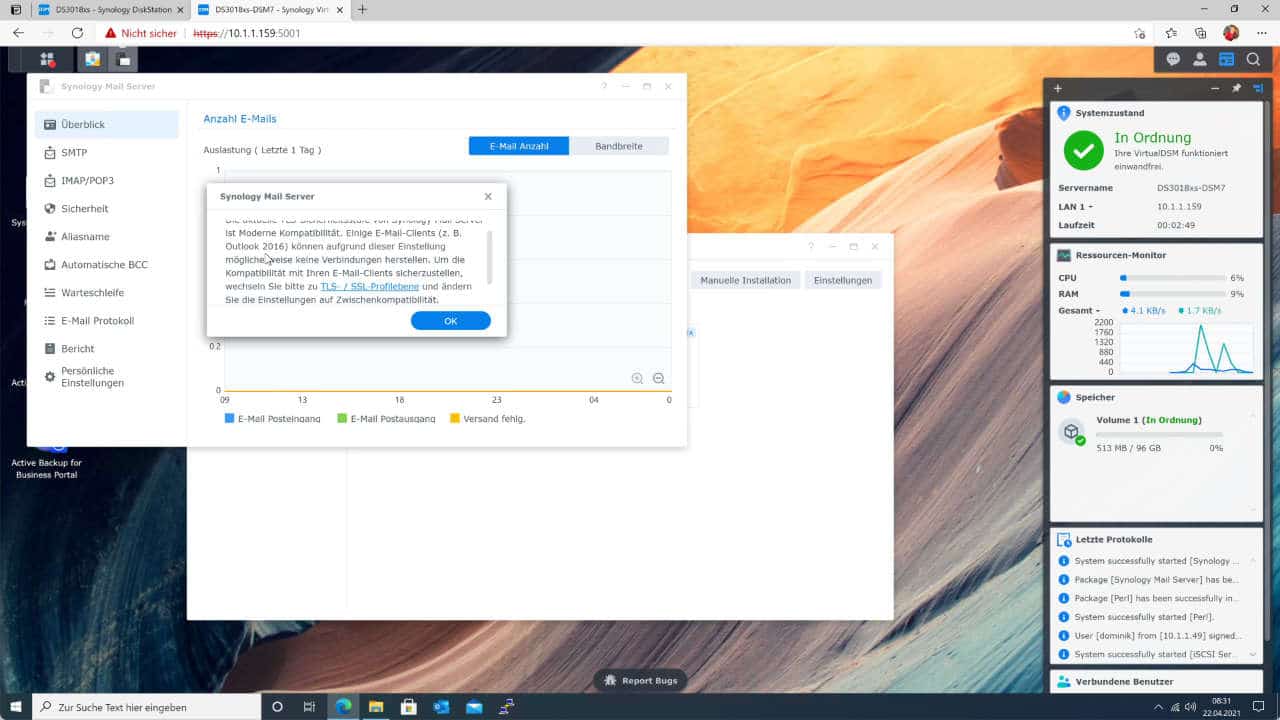The image size is (1280, 720).
Task: Open help in Synology Mail Server window
Action: pyautogui.click(x=604, y=87)
